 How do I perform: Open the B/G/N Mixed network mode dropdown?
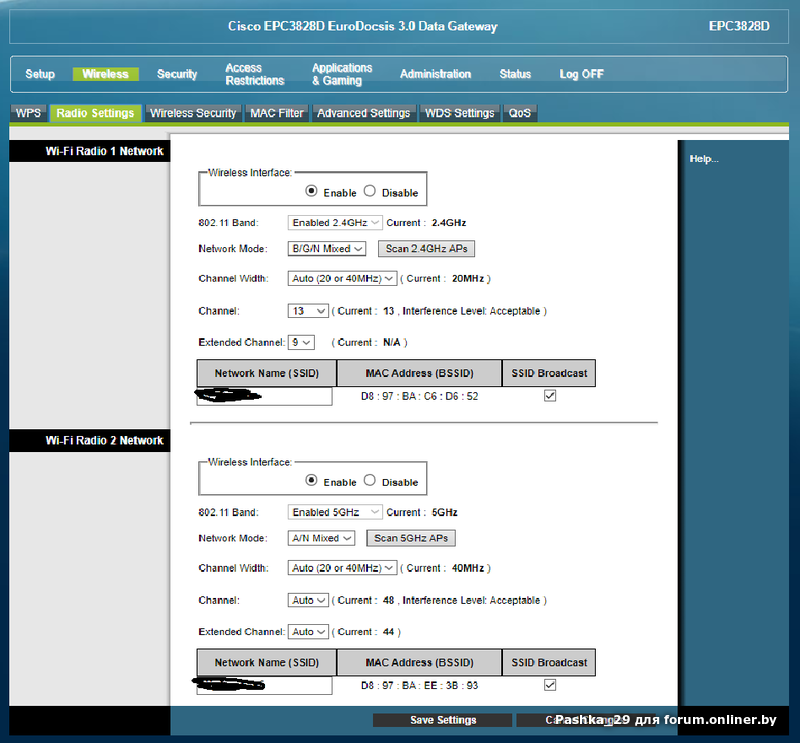327,249
